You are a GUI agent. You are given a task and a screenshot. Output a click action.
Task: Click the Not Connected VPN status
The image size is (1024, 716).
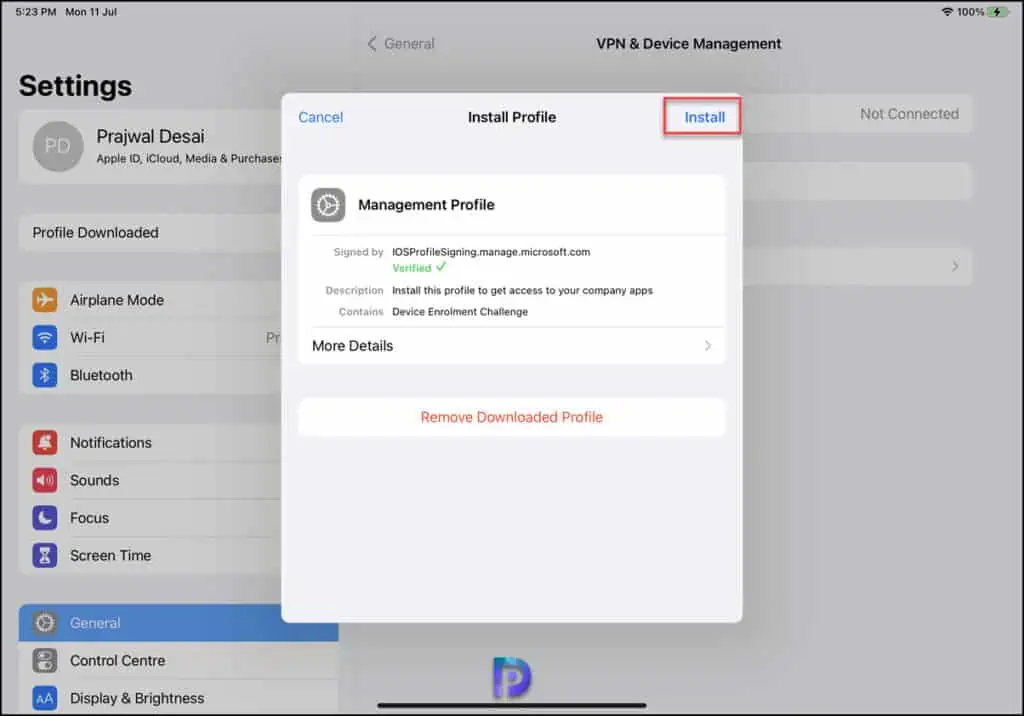pyautogui.click(x=909, y=114)
